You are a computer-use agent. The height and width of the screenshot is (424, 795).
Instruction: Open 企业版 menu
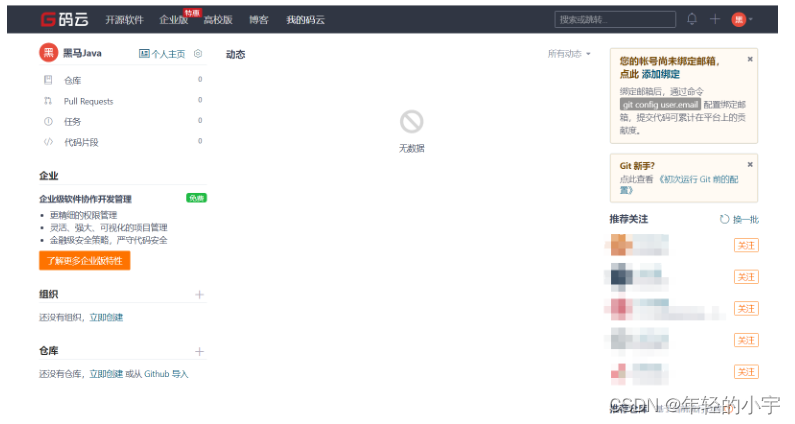tap(173, 20)
